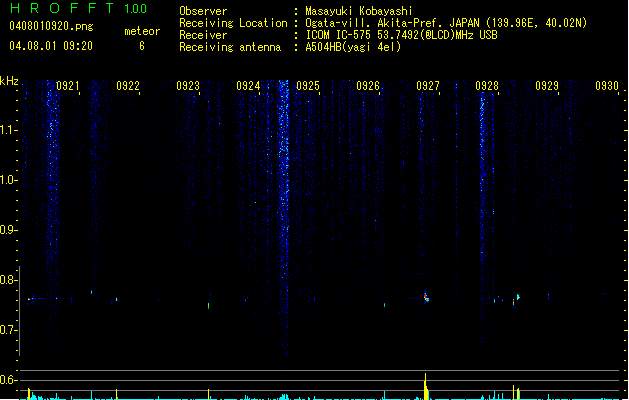Click the 0.8 kHz axis label
The image size is (629, 400).
pyautogui.click(x=7, y=280)
